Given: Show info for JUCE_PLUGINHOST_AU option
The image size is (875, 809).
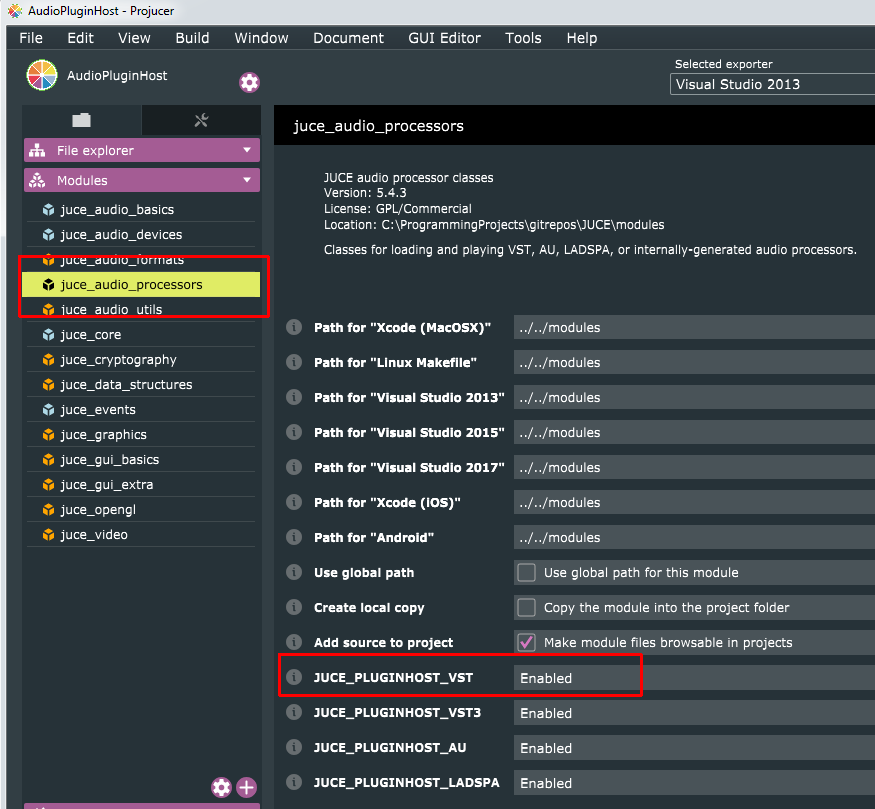Looking at the screenshot, I should pyautogui.click(x=294, y=747).
